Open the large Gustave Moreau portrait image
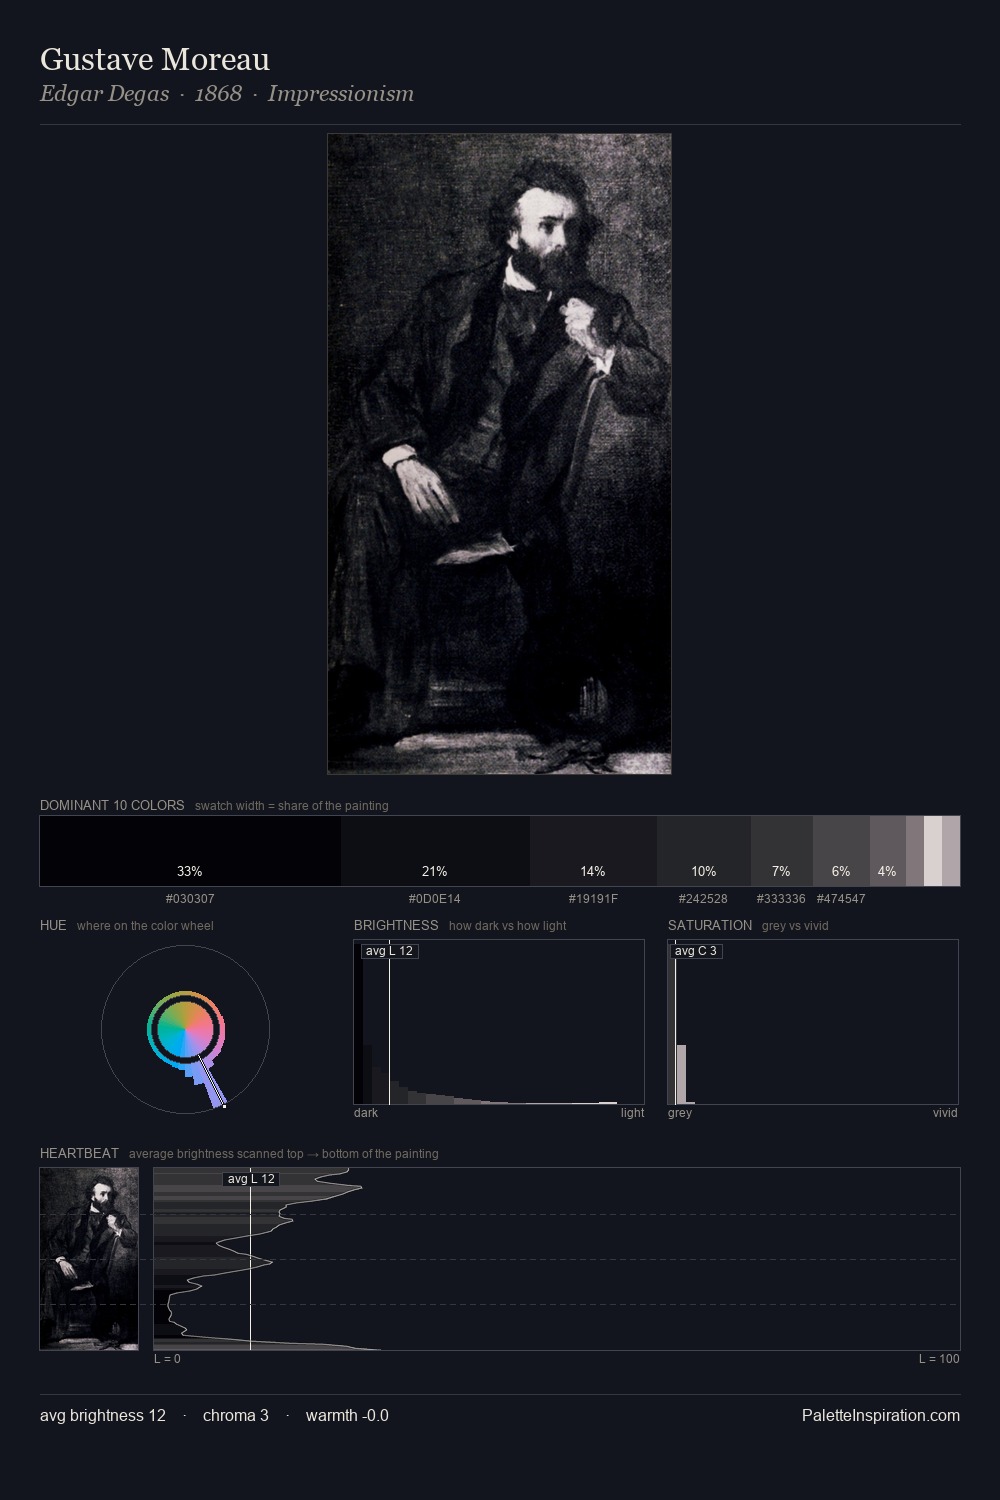This screenshot has height=1500, width=1000. tap(499, 454)
